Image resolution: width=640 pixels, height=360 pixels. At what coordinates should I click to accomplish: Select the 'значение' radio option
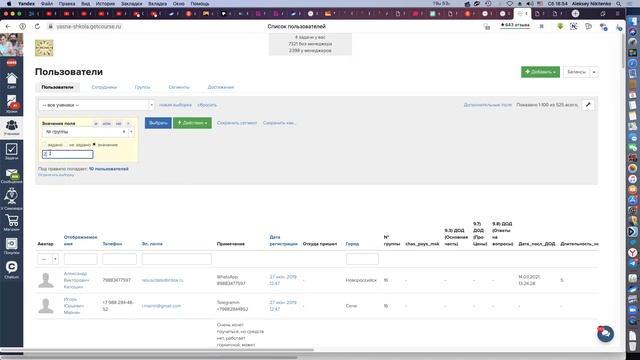pyautogui.click(x=94, y=144)
